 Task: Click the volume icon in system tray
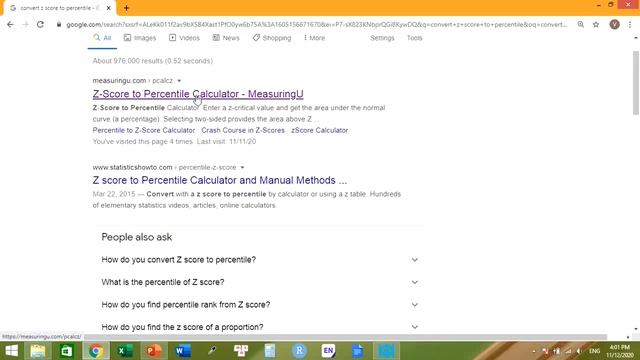pos(579,351)
